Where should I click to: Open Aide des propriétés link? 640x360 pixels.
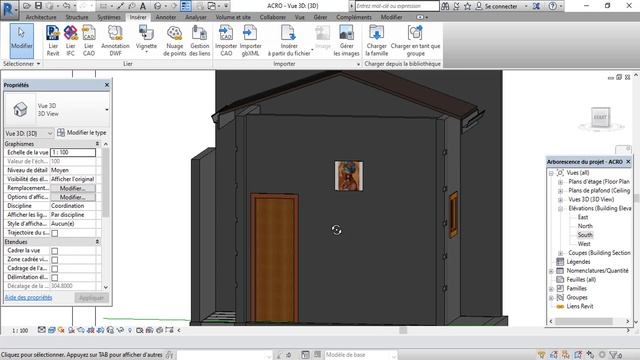click(29, 298)
